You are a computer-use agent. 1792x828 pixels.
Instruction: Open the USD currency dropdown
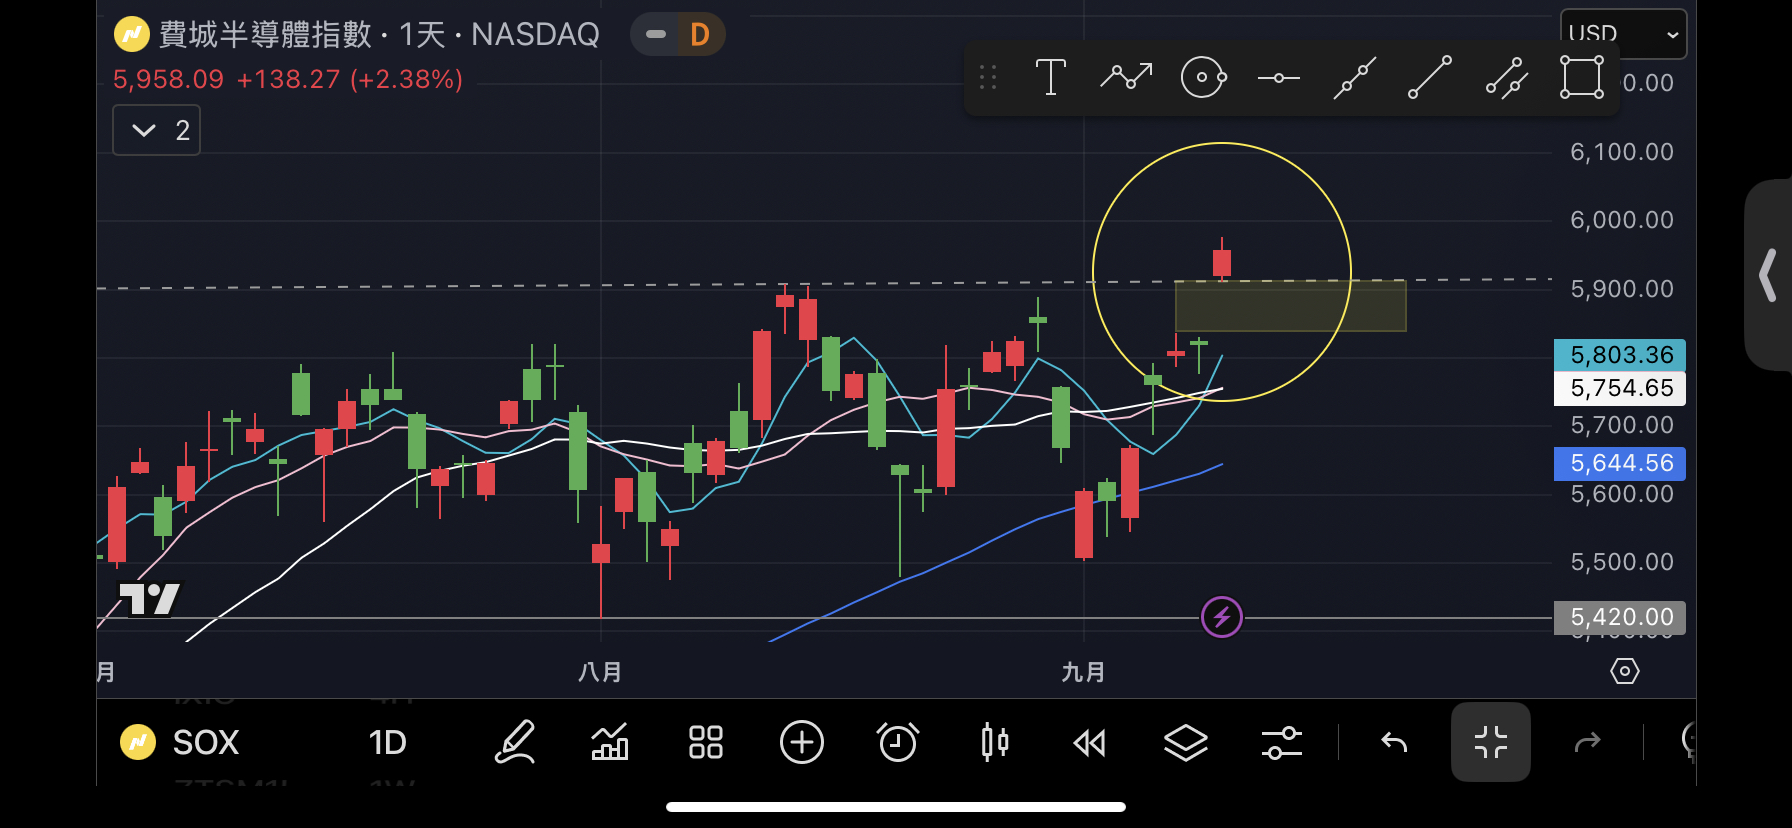[1622, 34]
